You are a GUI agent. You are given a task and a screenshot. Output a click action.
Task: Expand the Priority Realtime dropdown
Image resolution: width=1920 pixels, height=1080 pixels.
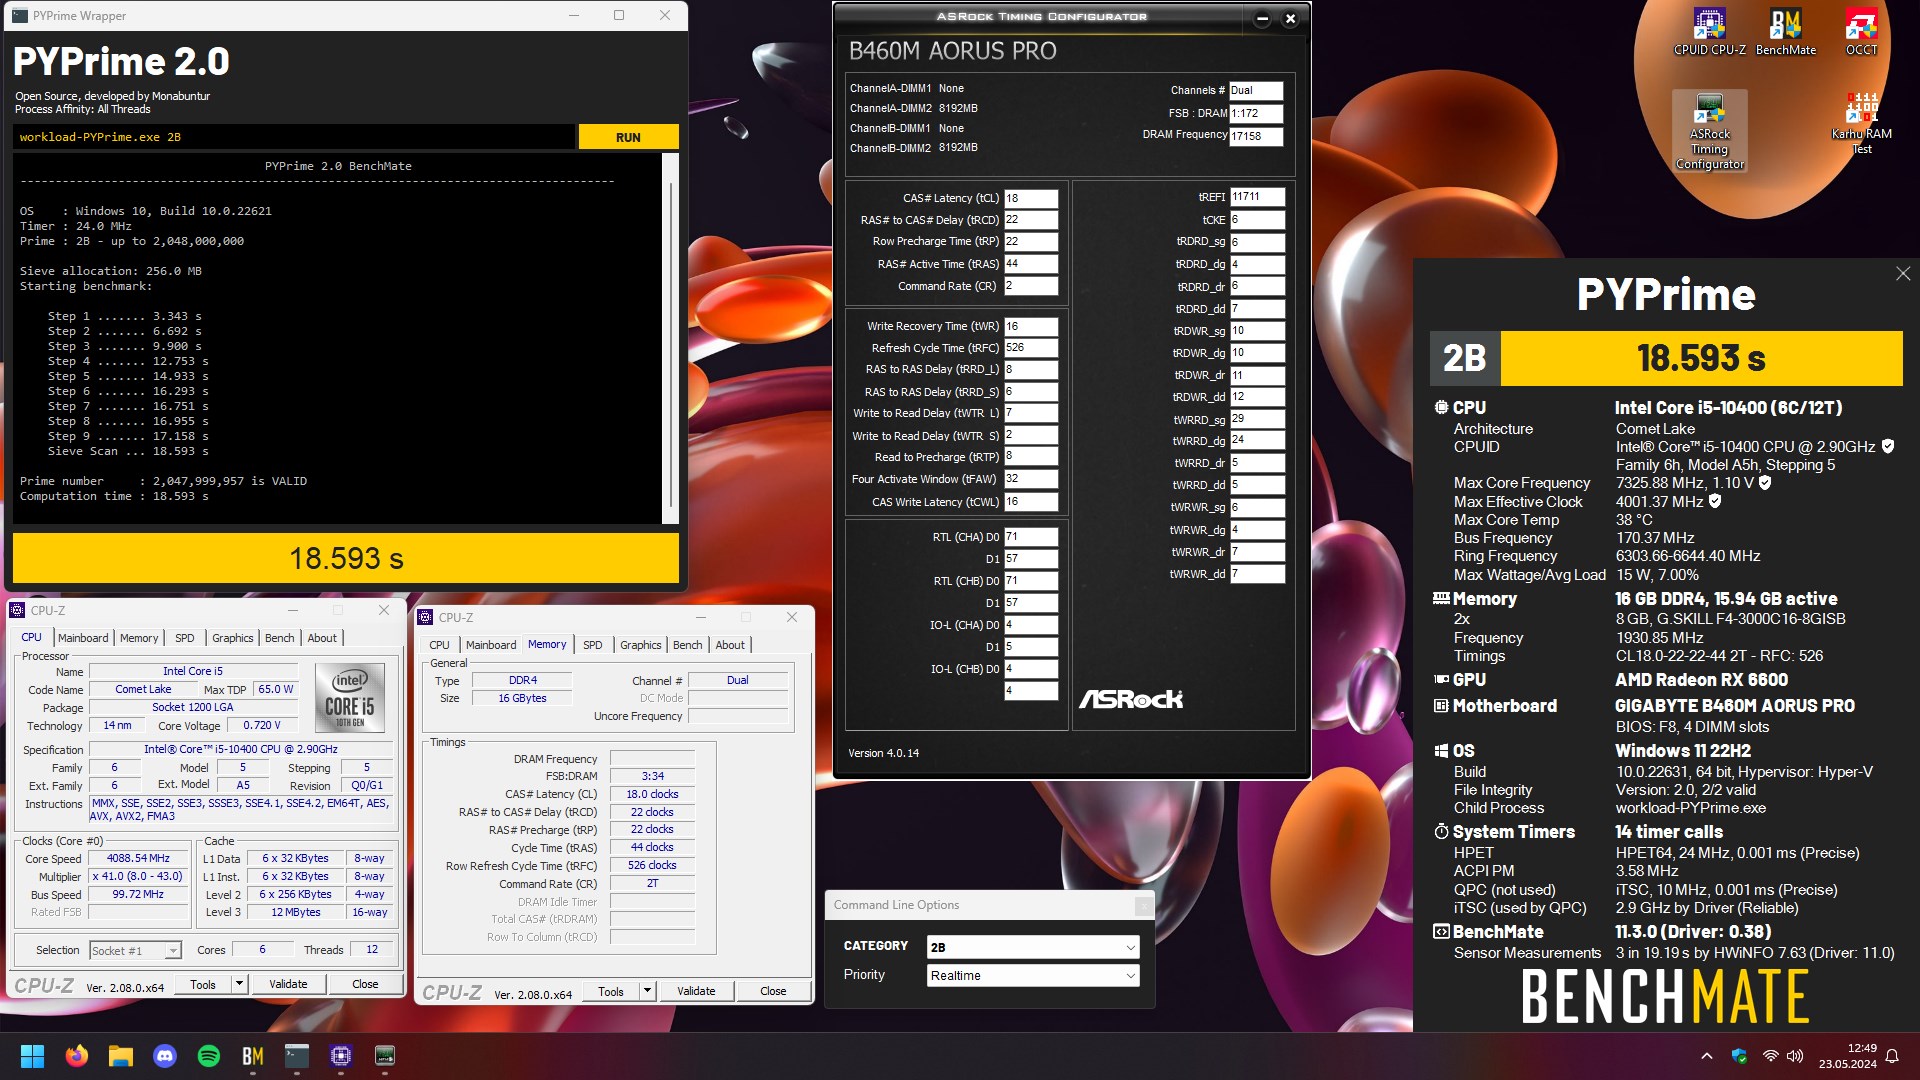click(x=1033, y=975)
